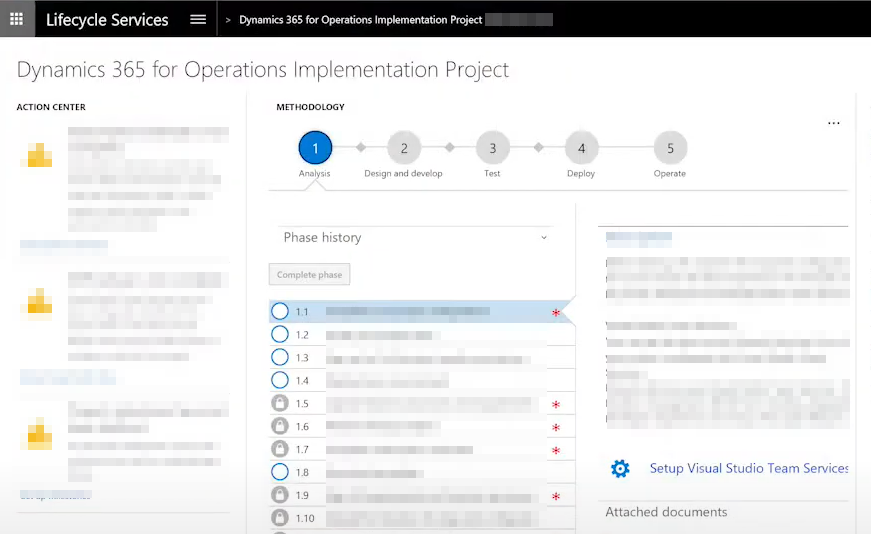Click the Lifecycle Services title

[x=107, y=19]
